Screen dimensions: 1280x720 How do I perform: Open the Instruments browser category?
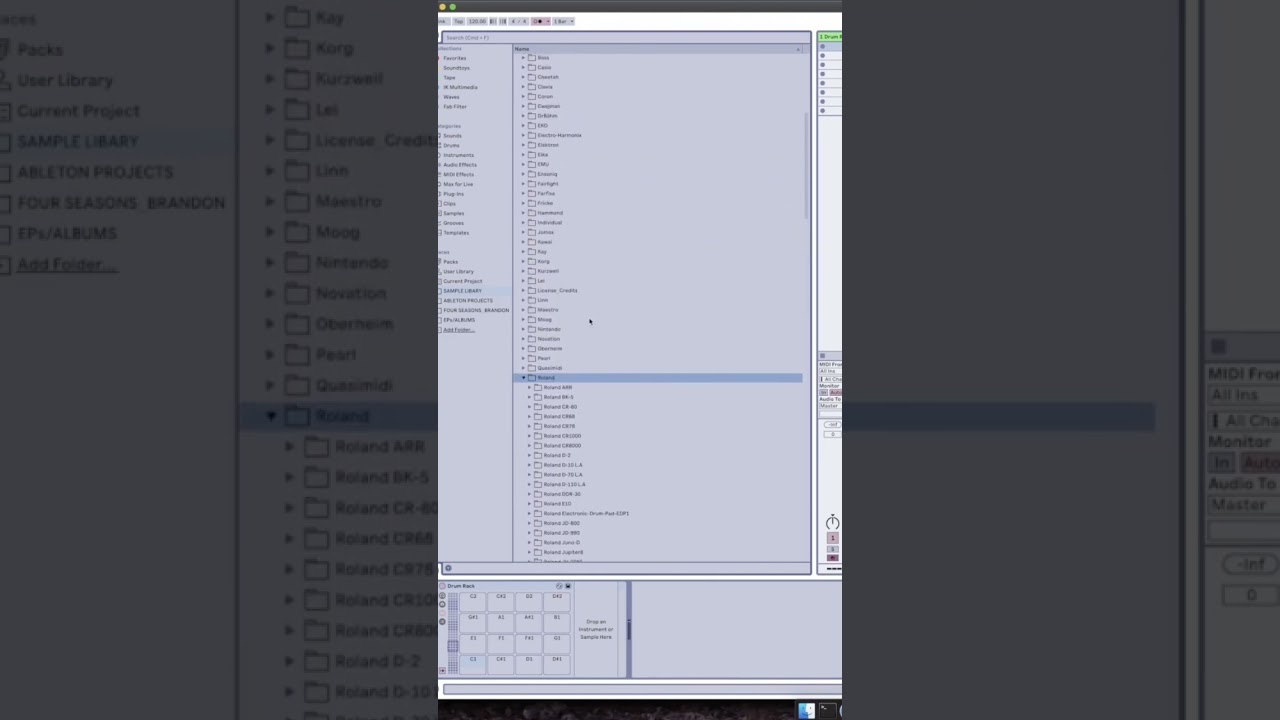[x=459, y=155]
